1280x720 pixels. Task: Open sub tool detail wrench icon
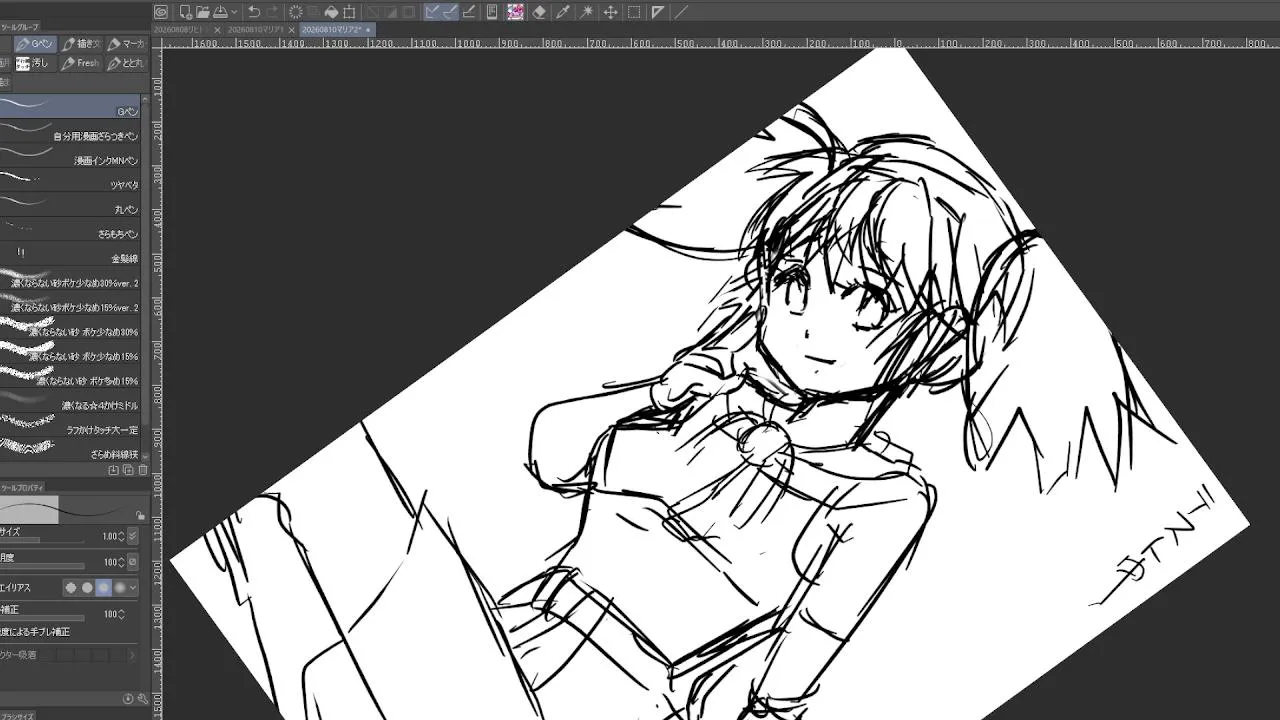coord(142,699)
